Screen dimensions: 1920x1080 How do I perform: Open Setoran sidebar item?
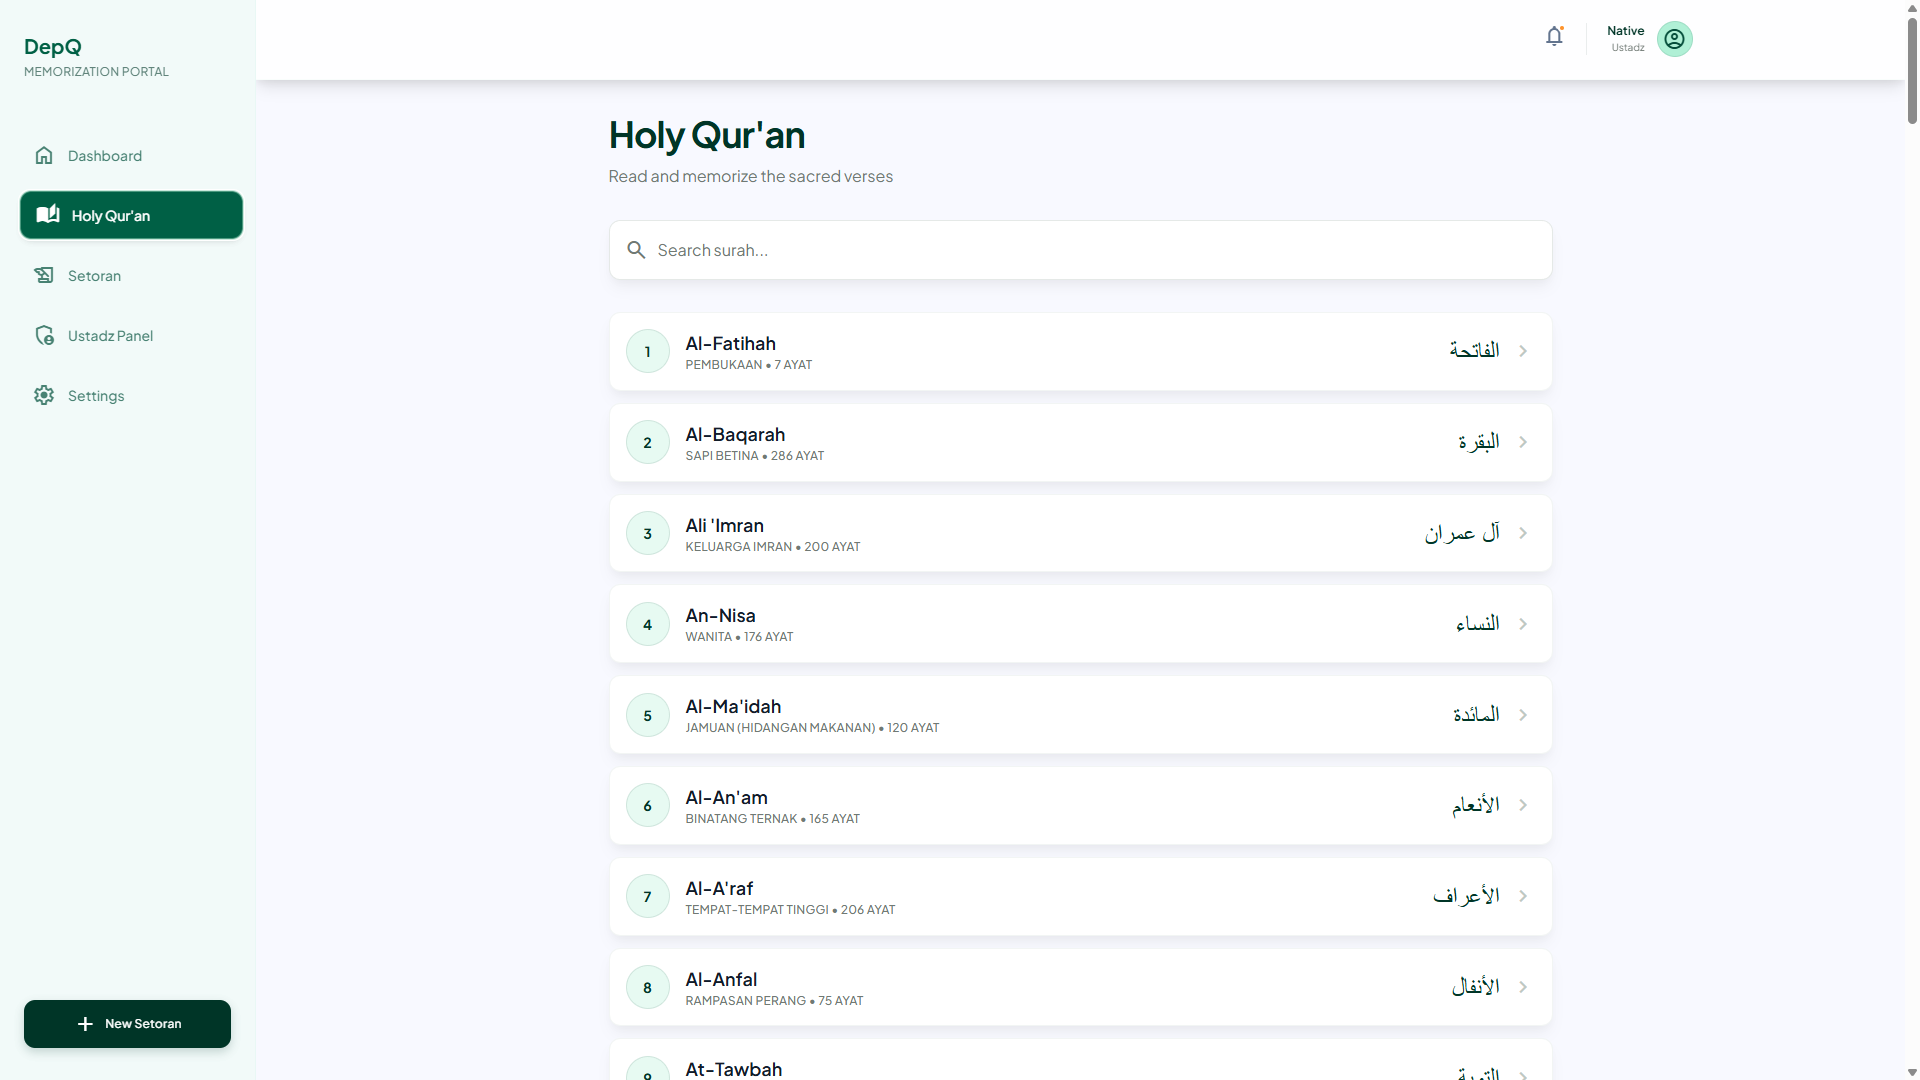[x=131, y=275]
